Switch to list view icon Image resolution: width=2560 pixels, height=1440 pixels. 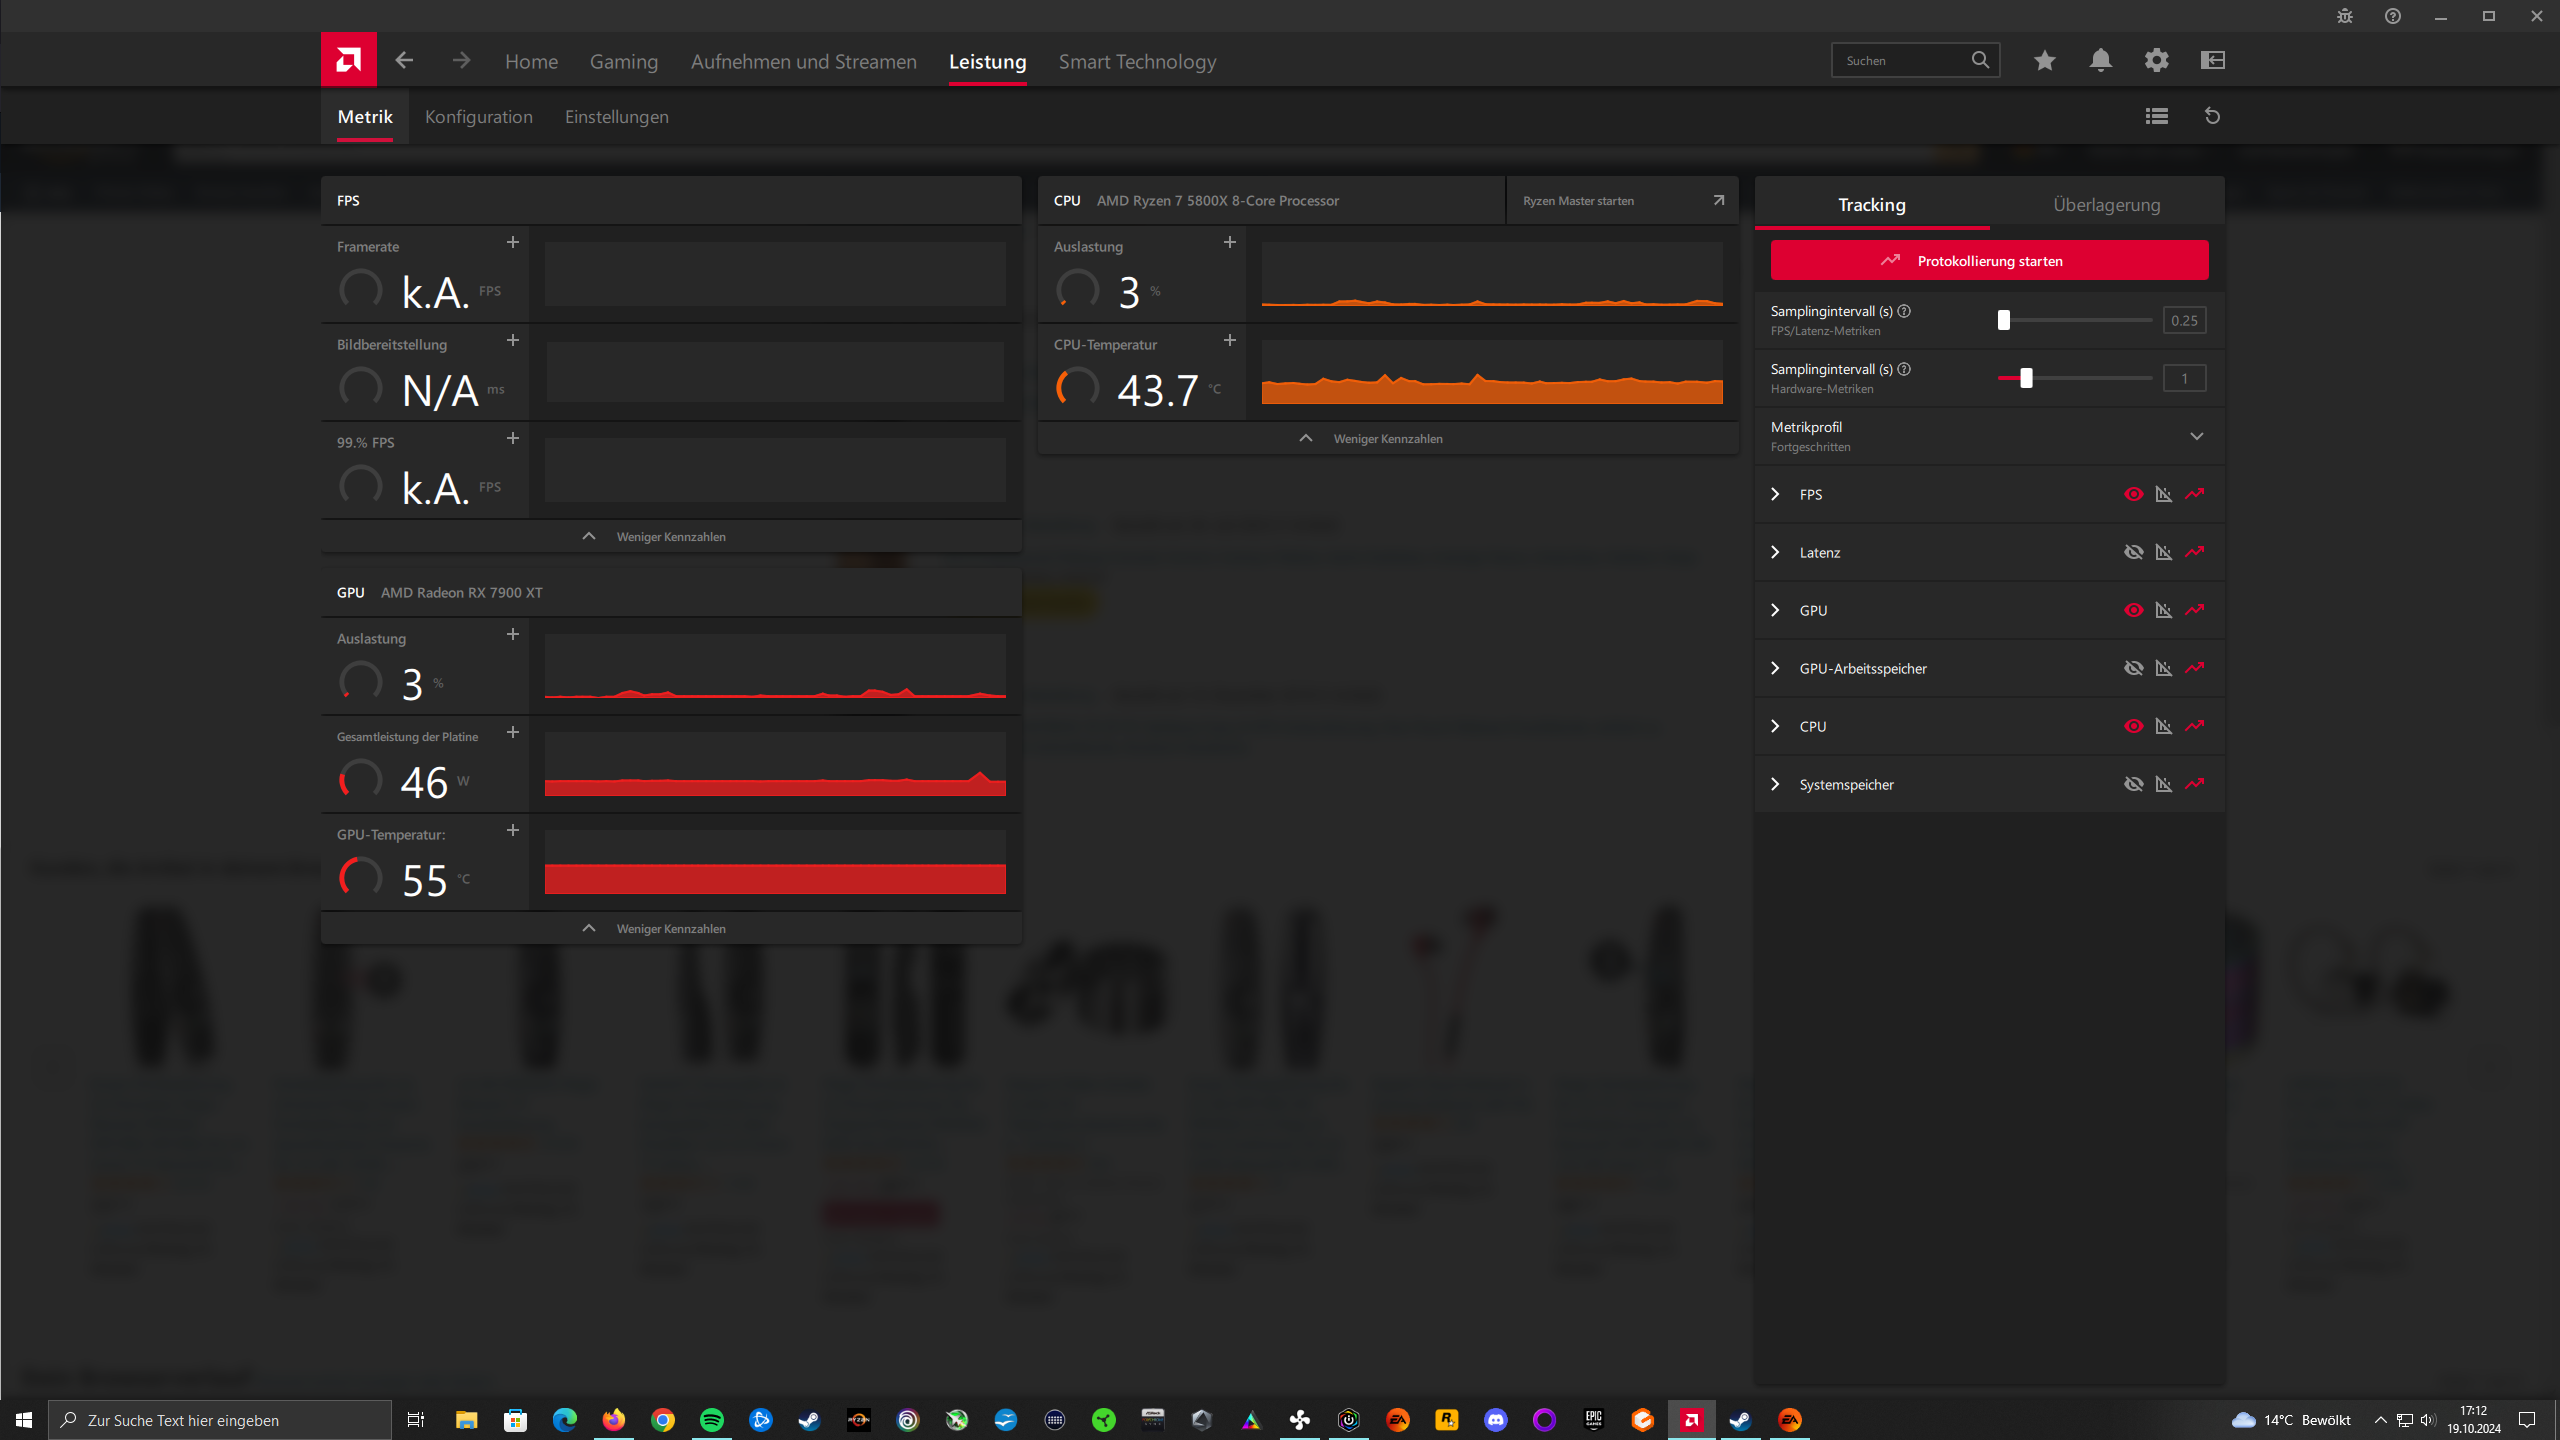pos(2156,116)
